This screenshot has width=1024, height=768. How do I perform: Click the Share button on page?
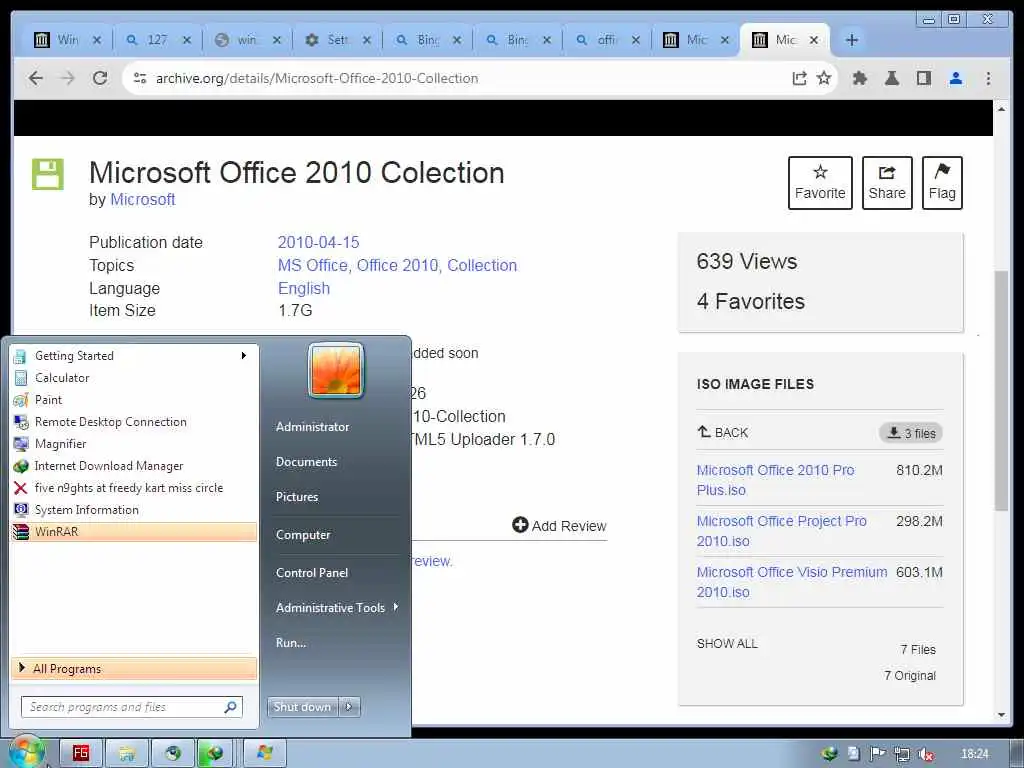coord(887,183)
